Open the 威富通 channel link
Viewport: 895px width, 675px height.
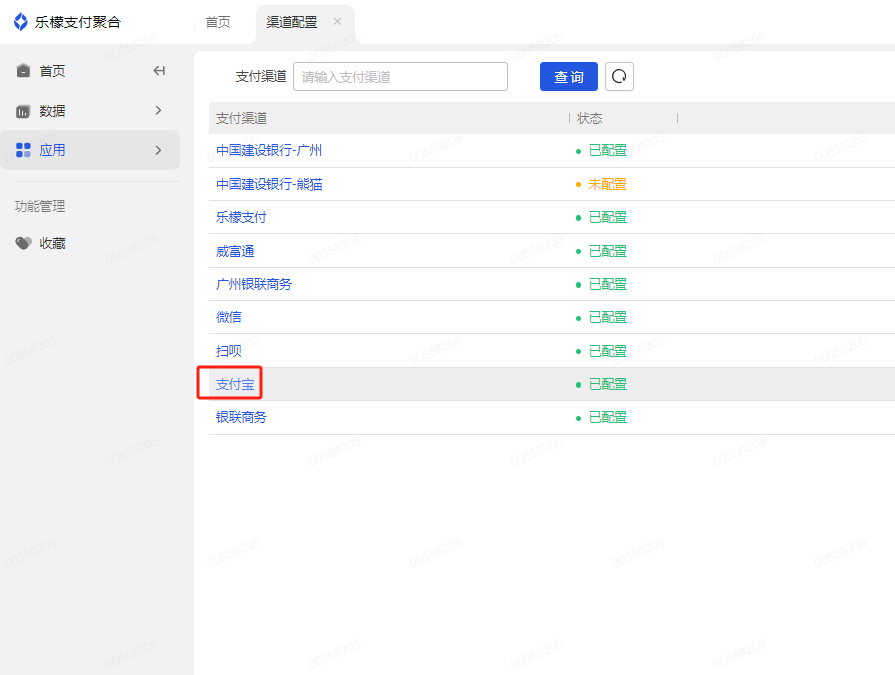coord(235,251)
